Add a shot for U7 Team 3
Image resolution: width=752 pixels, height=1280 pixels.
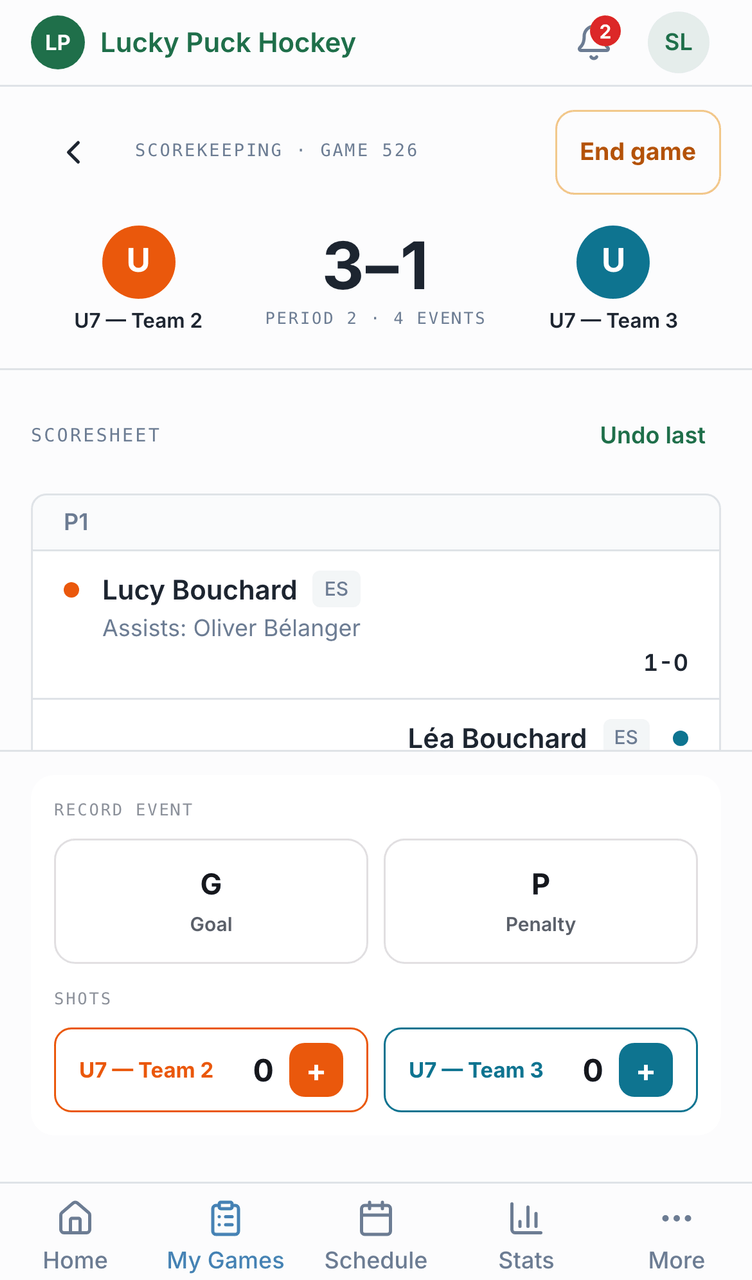click(x=646, y=1071)
